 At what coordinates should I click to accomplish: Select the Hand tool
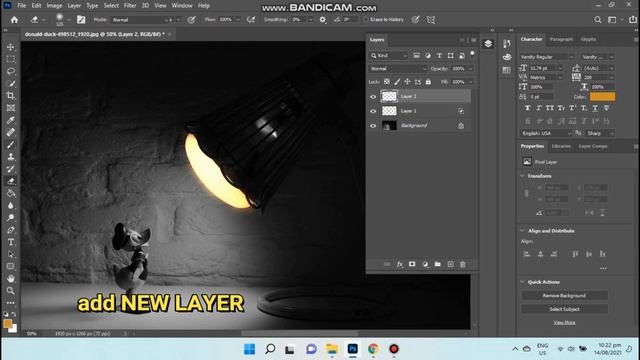(11, 278)
